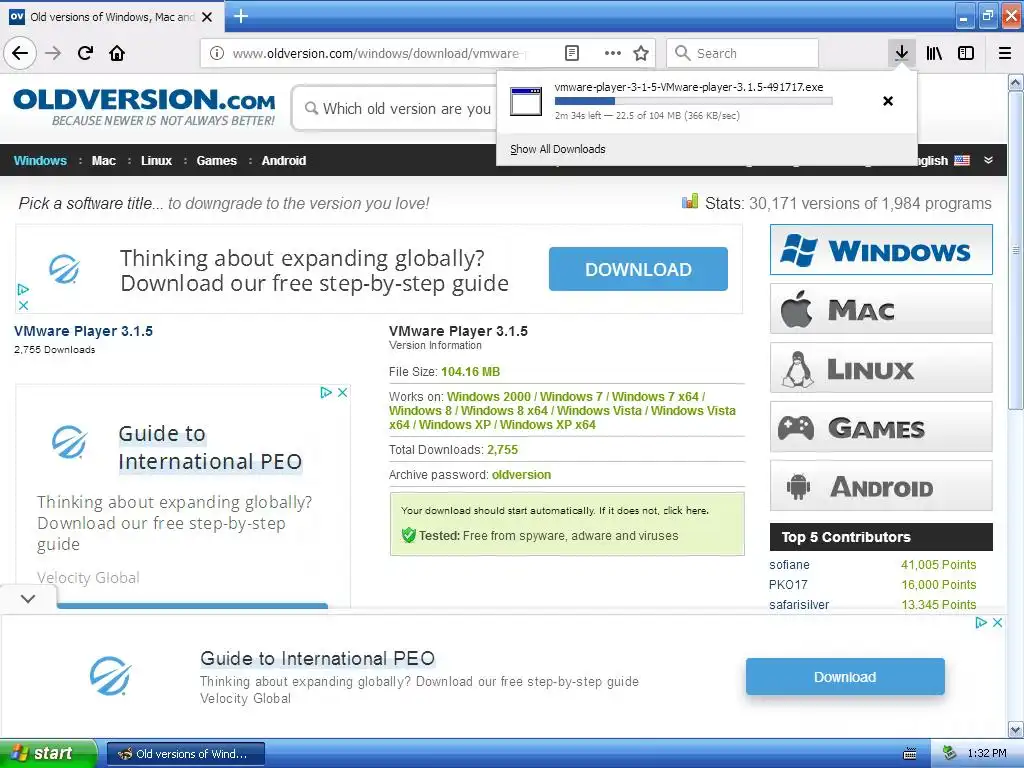Click the bottom ad Download button
Image resolution: width=1024 pixels, height=768 pixels.
pos(845,677)
